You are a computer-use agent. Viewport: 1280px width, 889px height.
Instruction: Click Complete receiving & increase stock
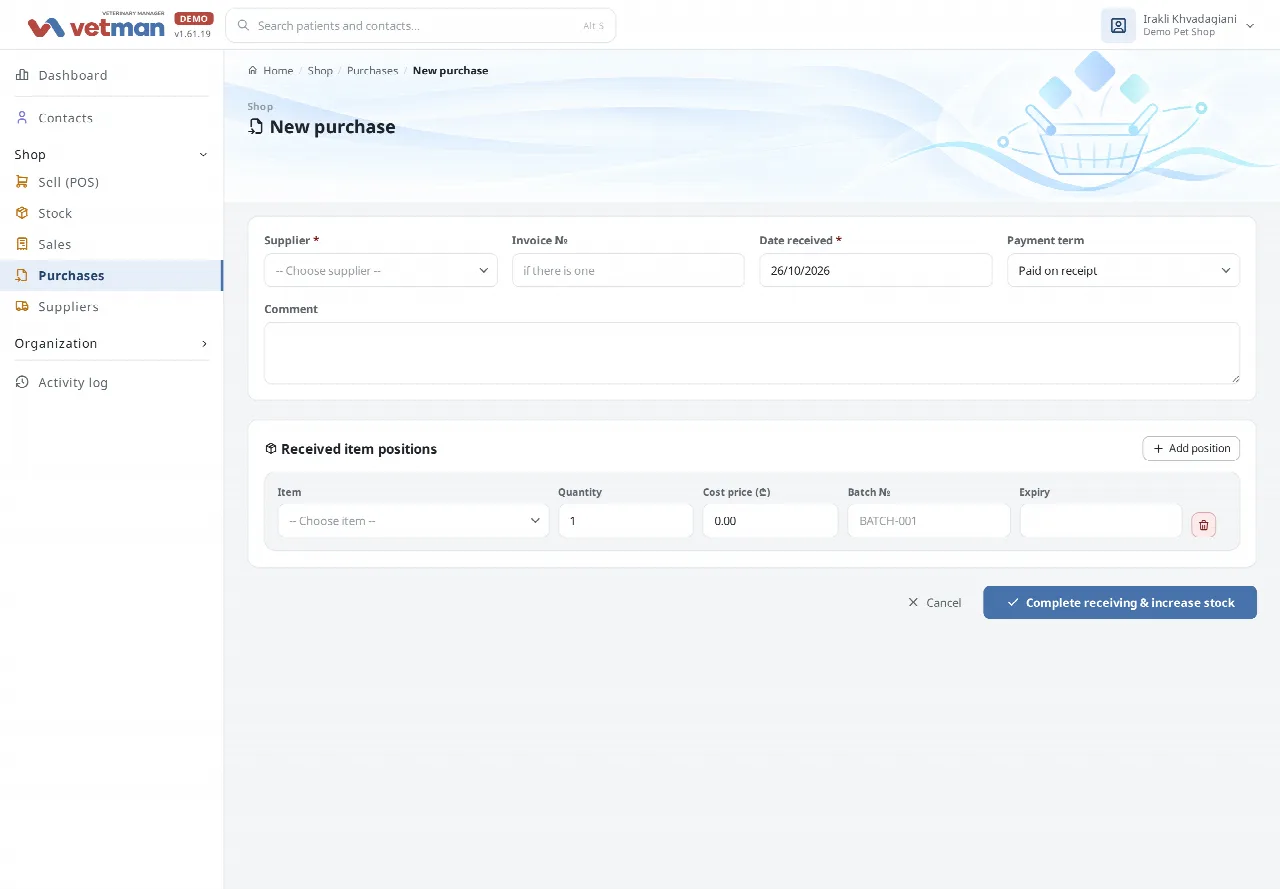point(1120,602)
